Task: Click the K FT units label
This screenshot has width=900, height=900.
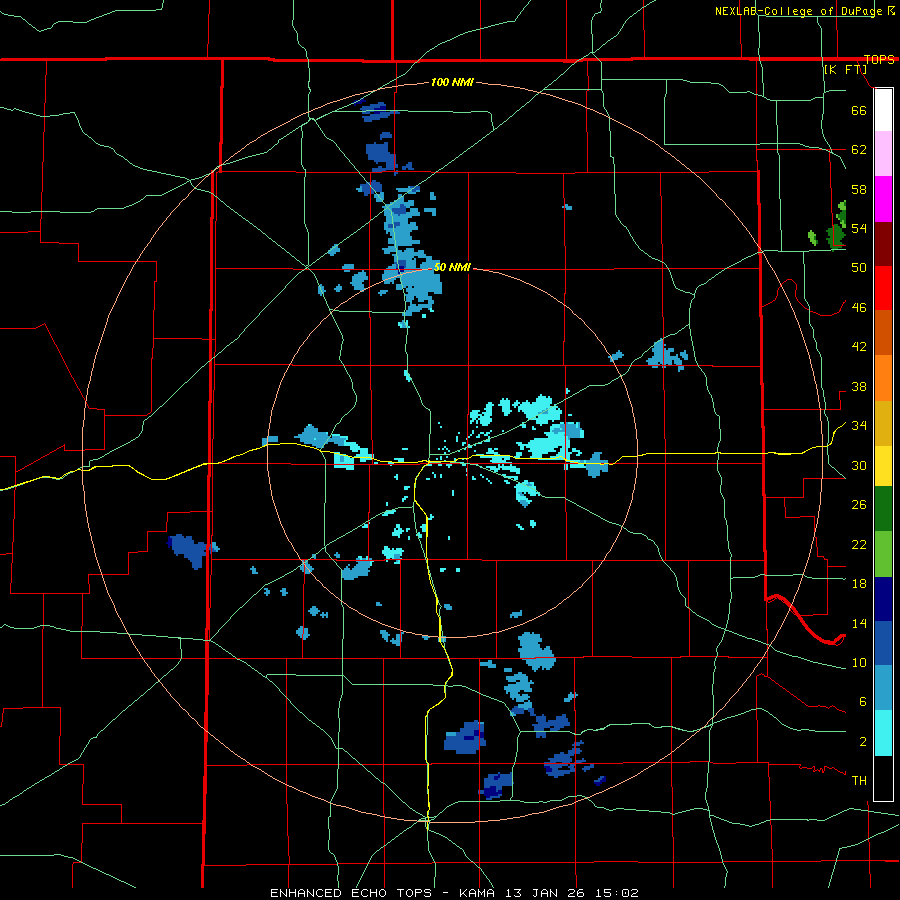Action: tap(845, 69)
